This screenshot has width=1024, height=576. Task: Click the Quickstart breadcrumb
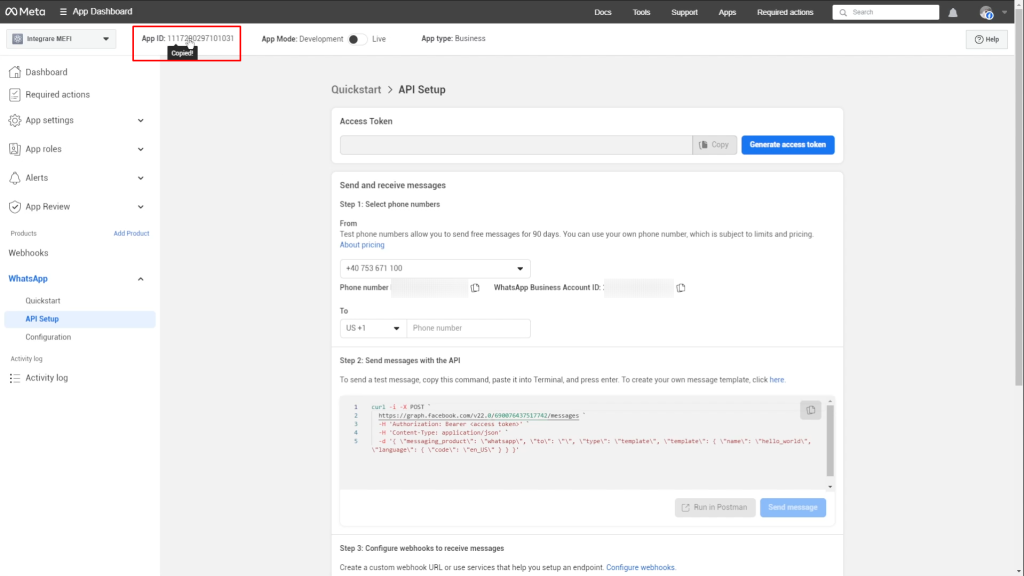[356, 89]
